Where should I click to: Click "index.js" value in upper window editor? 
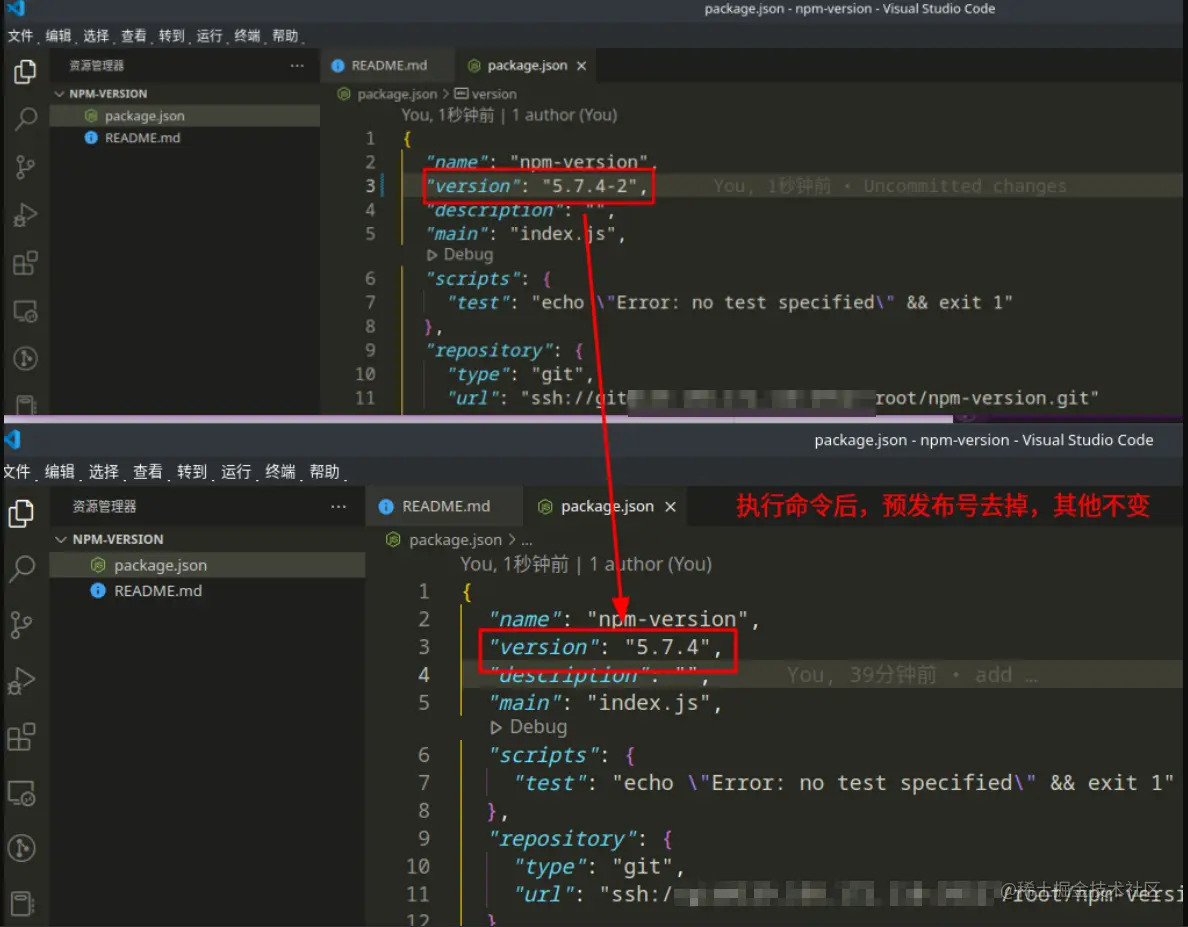(x=563, y=233)
